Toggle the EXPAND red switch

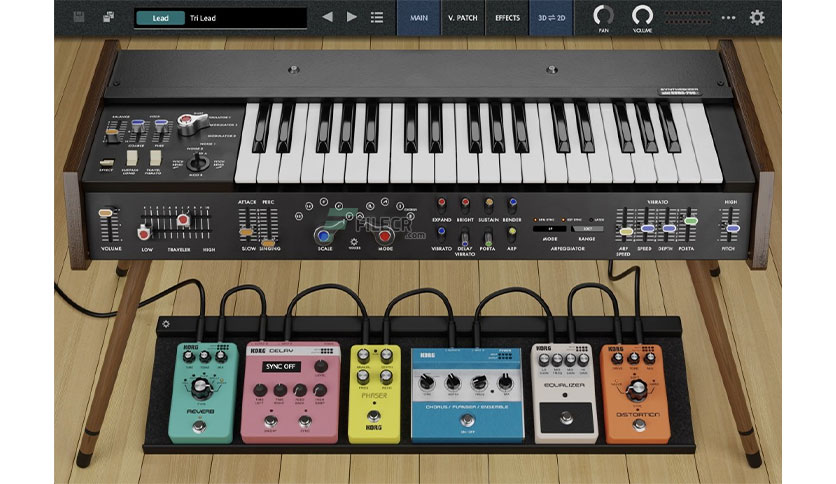coord(441,206)
